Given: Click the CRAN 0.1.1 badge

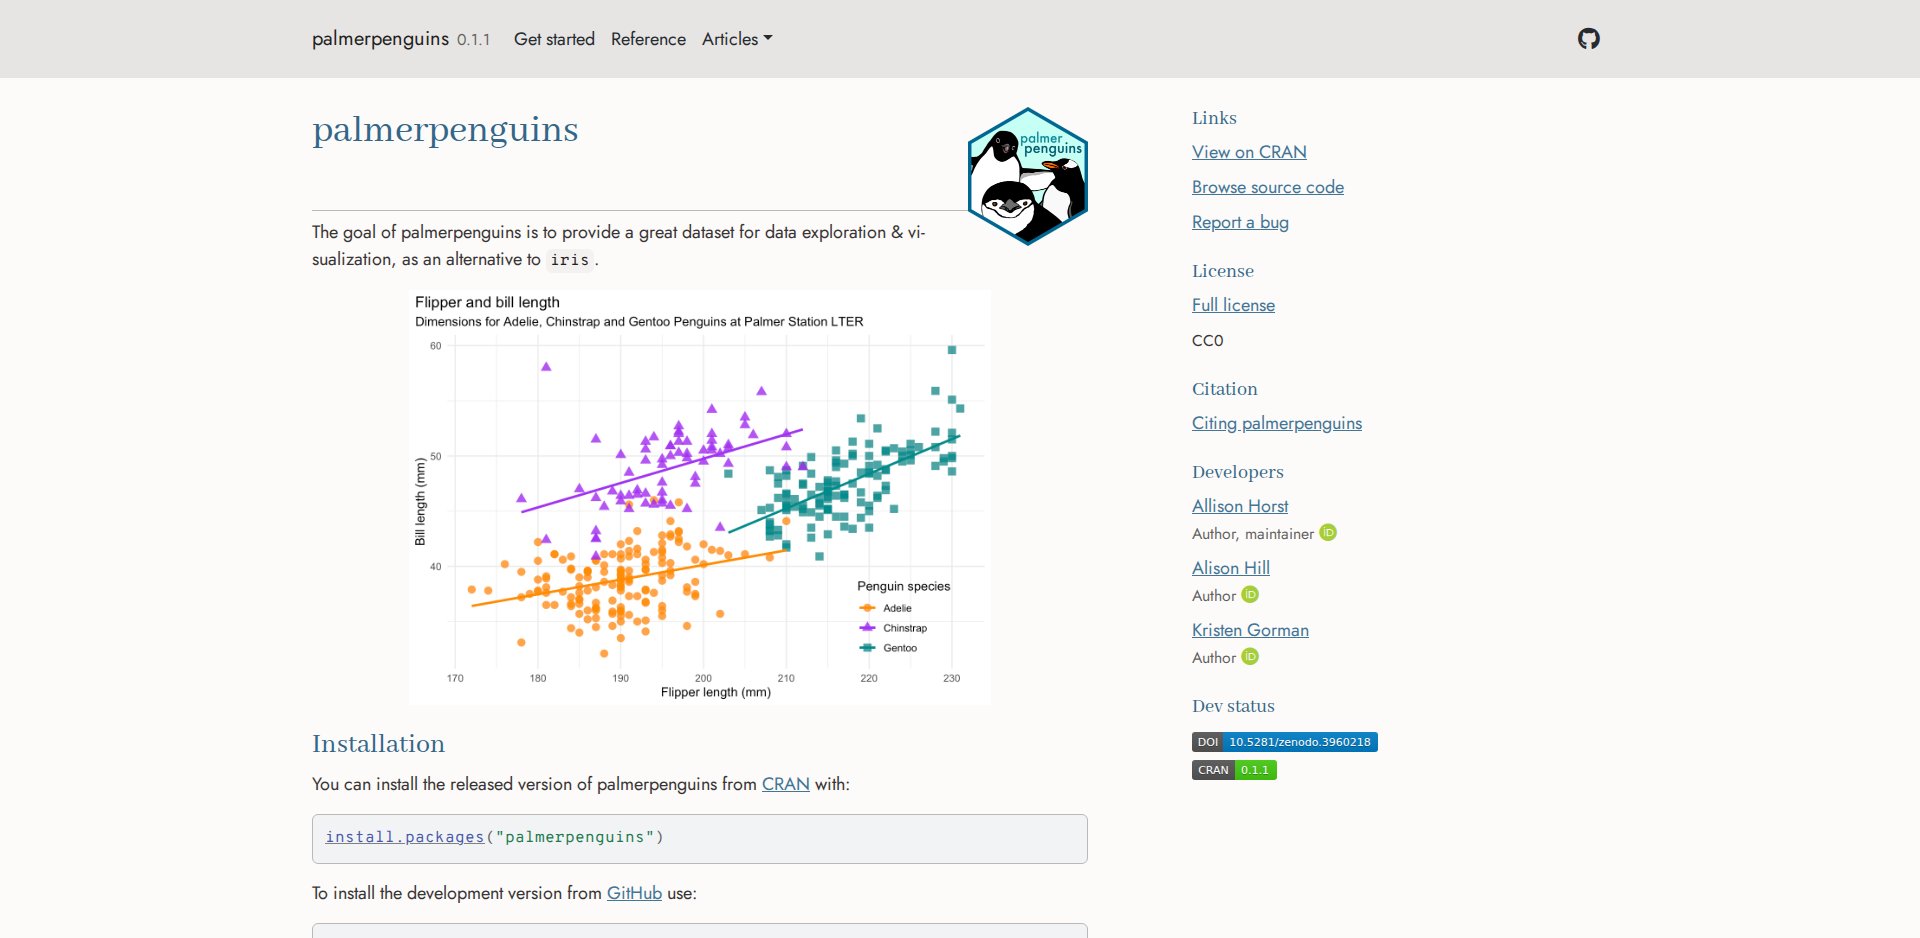Looking at the screenshot, I should click(1234, 770).
